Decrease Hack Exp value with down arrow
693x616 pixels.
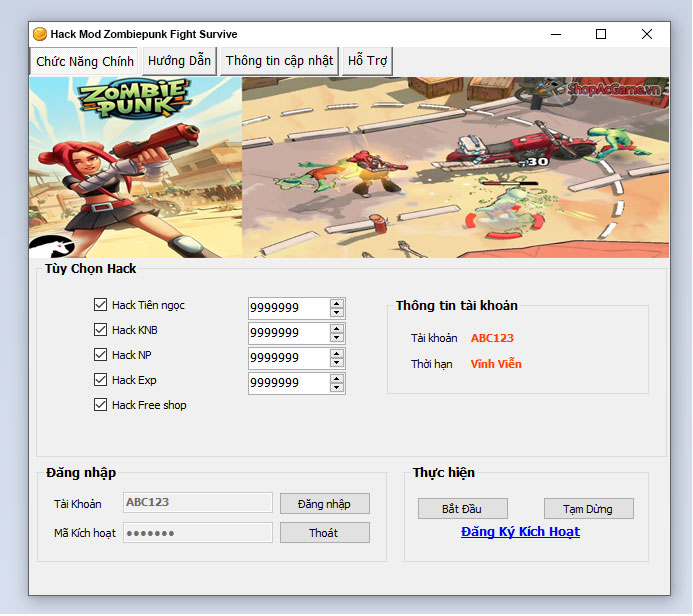[x=337, y=388]
